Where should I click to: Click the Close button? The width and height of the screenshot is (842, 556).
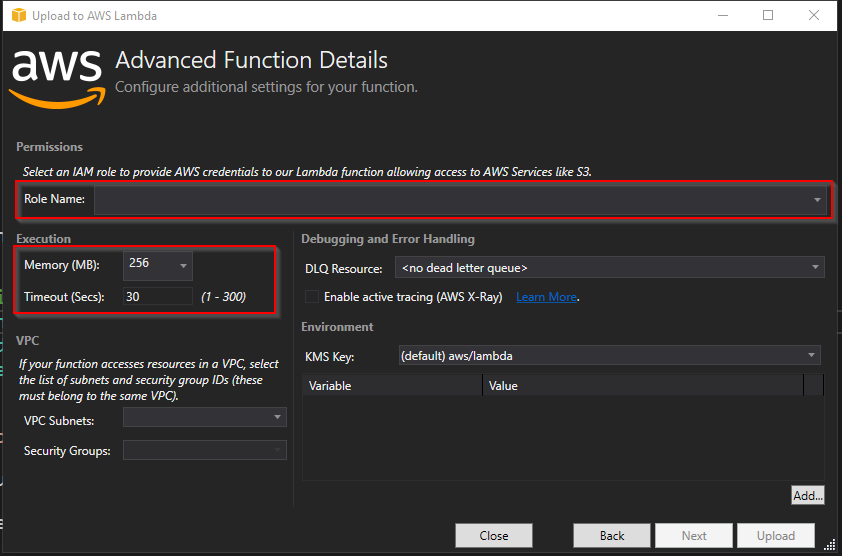(x=494, y=536)
